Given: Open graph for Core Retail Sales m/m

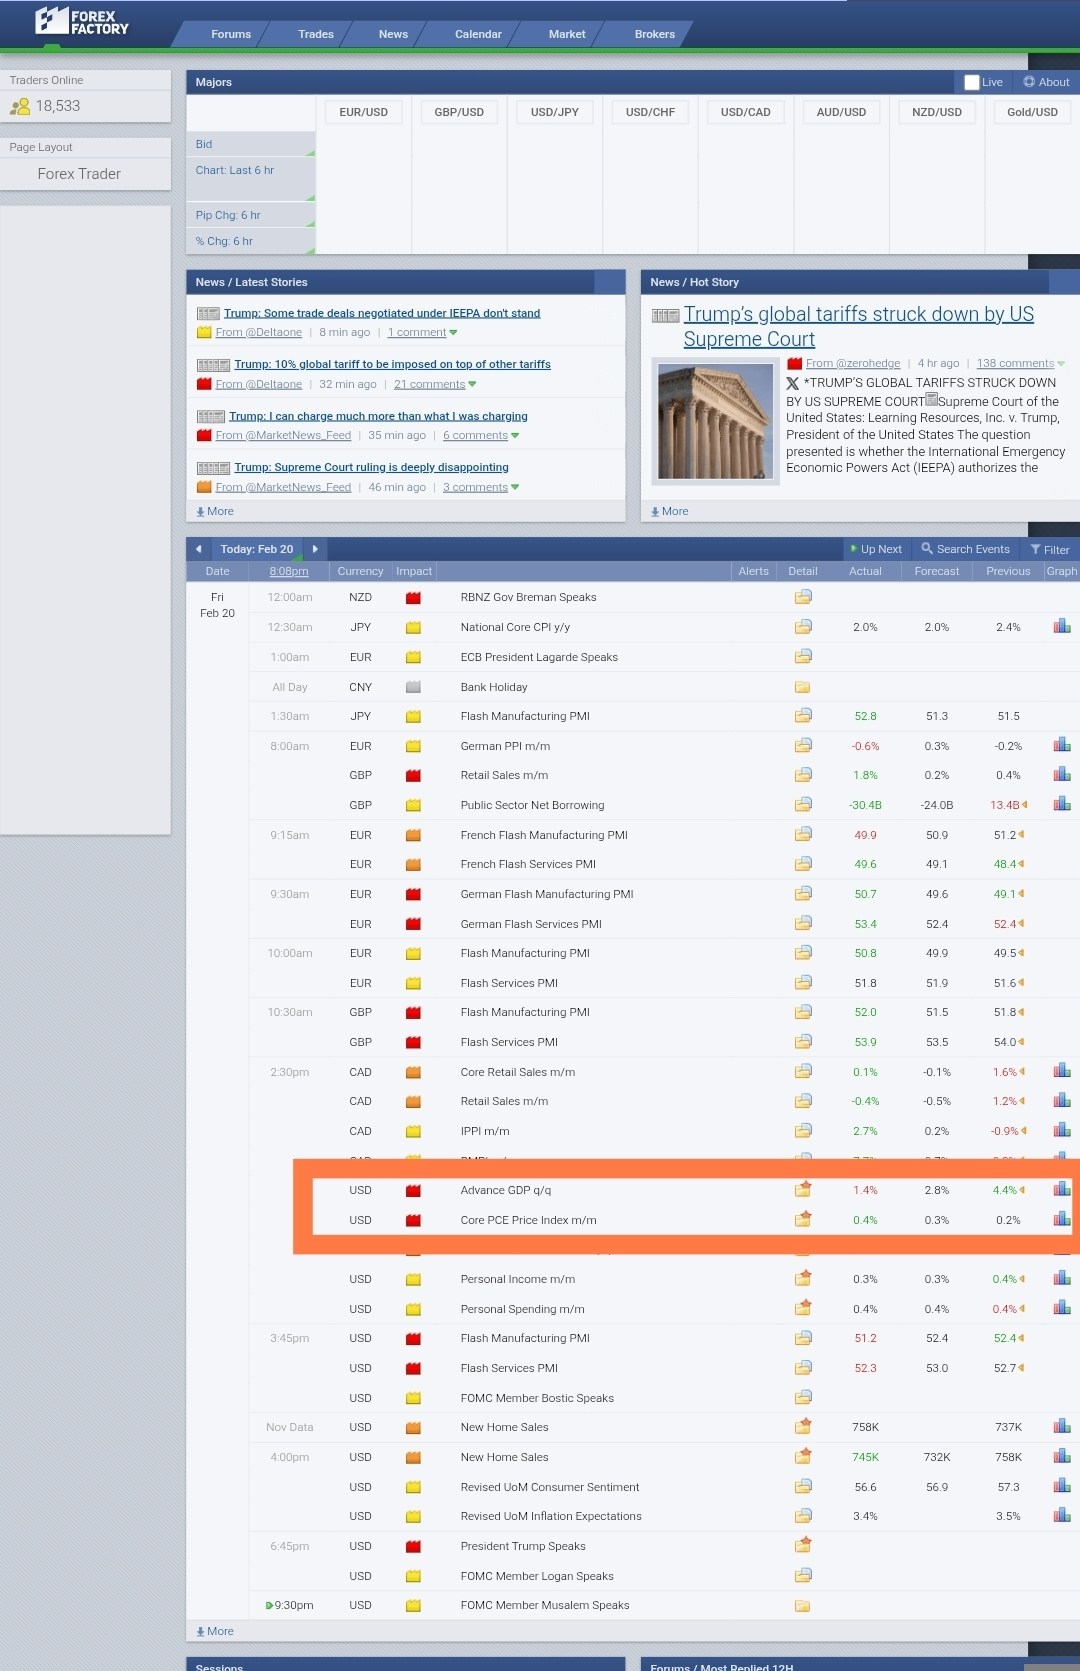Looking at the screenshot, I should click(x=1062, y=1071).
